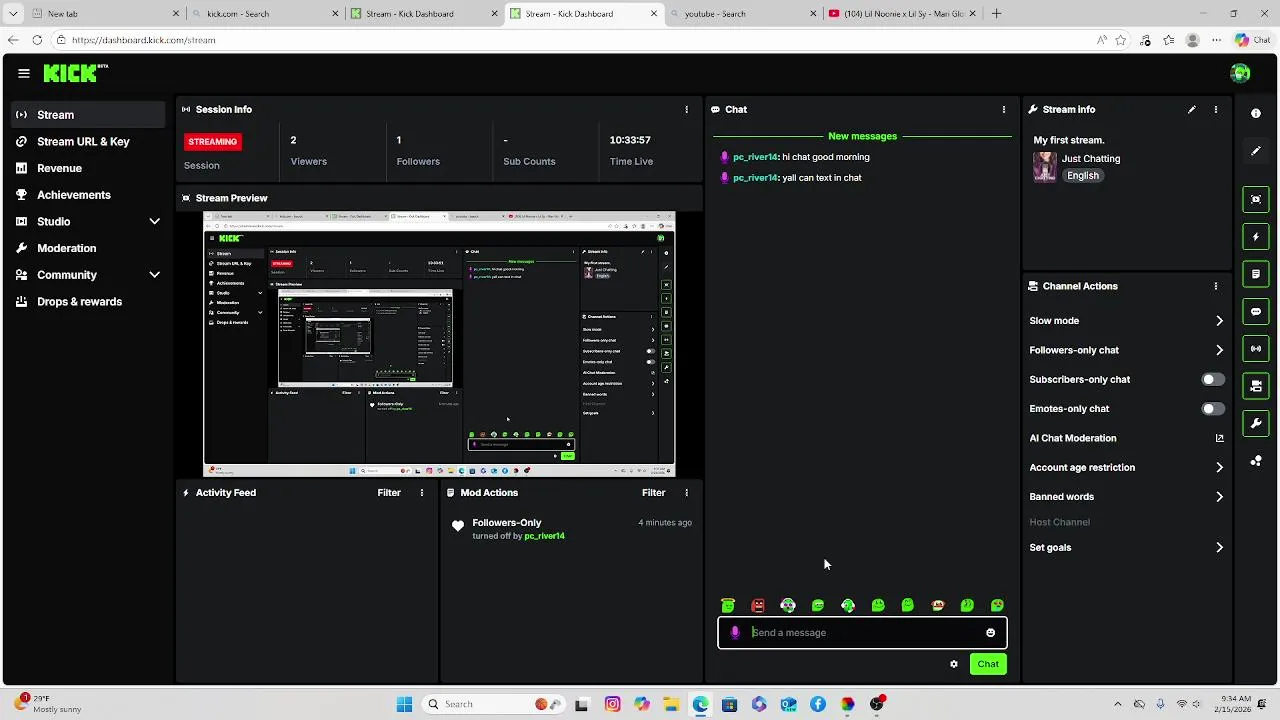Viewport: 1280px width, 720px height.
Task: Open Stream URL & Key page
Action: point(88,141)
